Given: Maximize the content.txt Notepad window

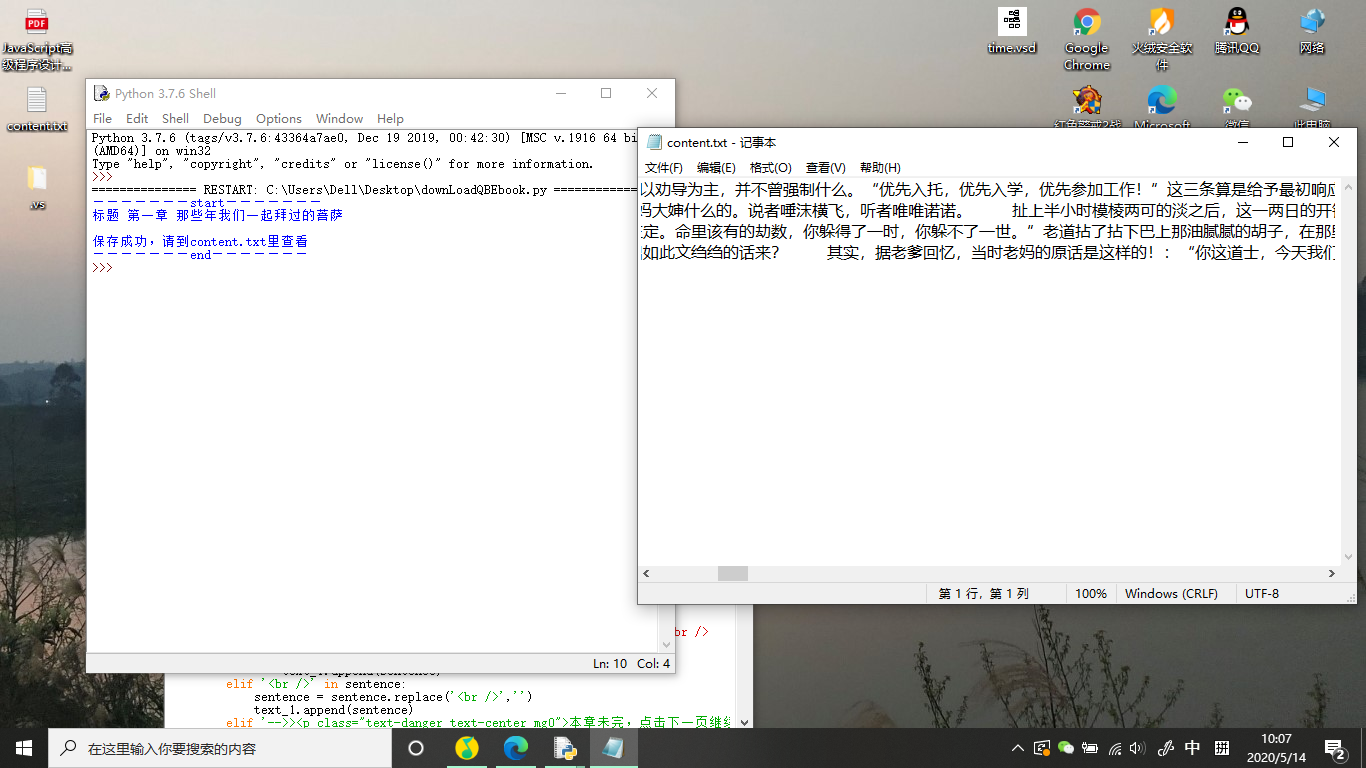Looking at the screenshot, I should tap(1288, 142).
